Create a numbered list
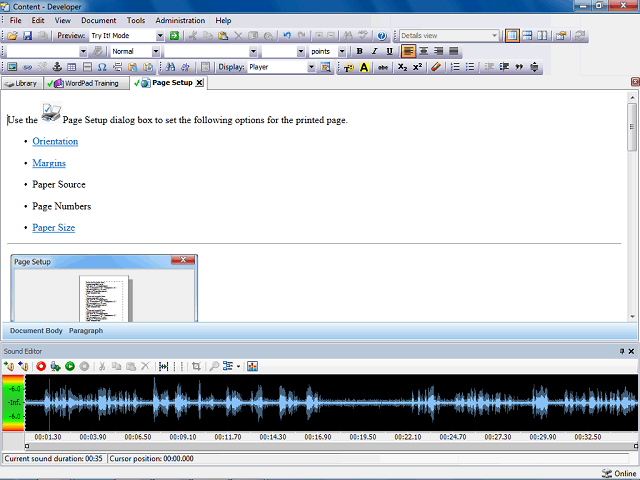The image size is (640, 480). click(x=455, y=67)
